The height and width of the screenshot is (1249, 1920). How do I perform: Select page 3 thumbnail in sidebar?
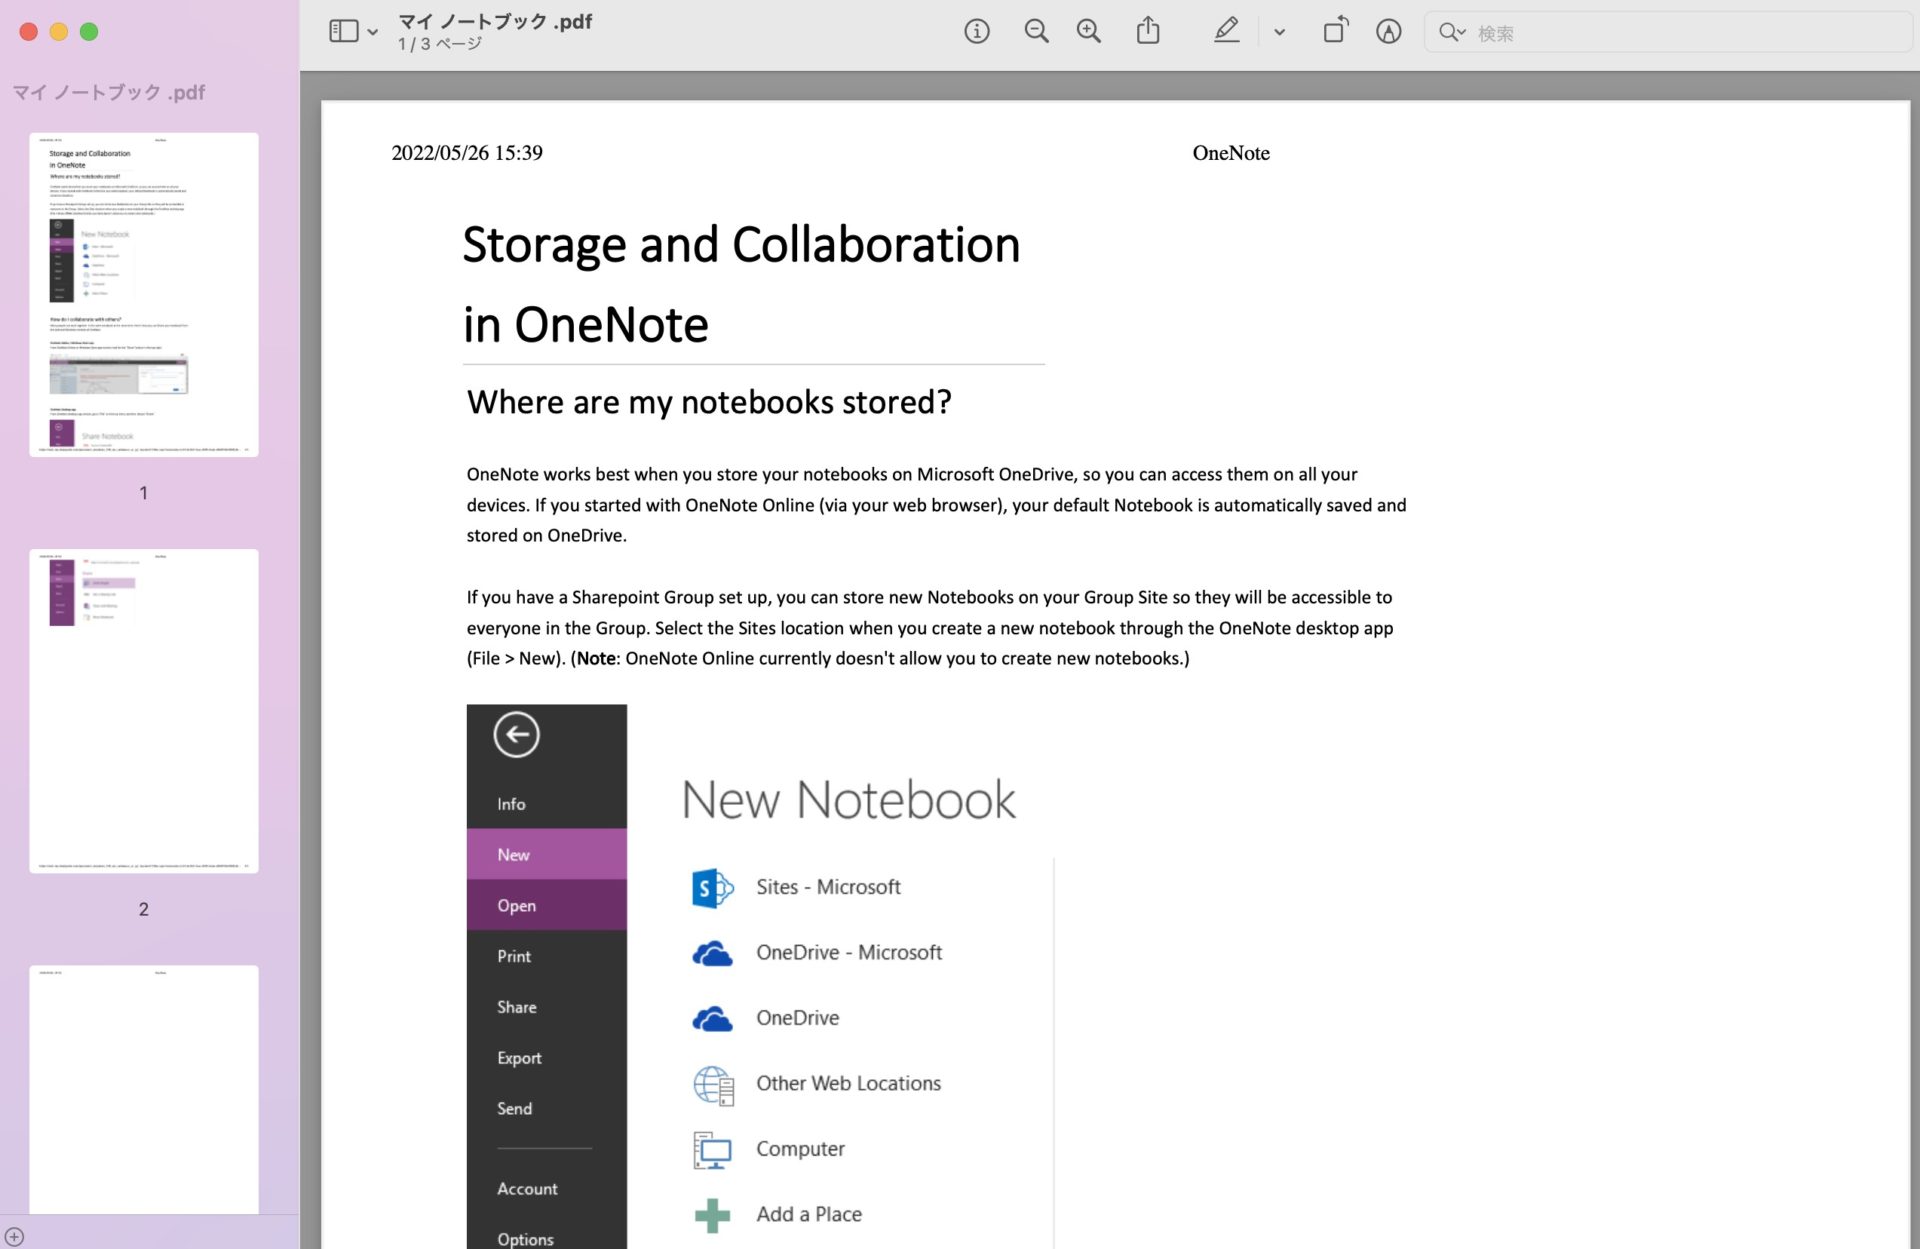click(x=143, y=1090)
